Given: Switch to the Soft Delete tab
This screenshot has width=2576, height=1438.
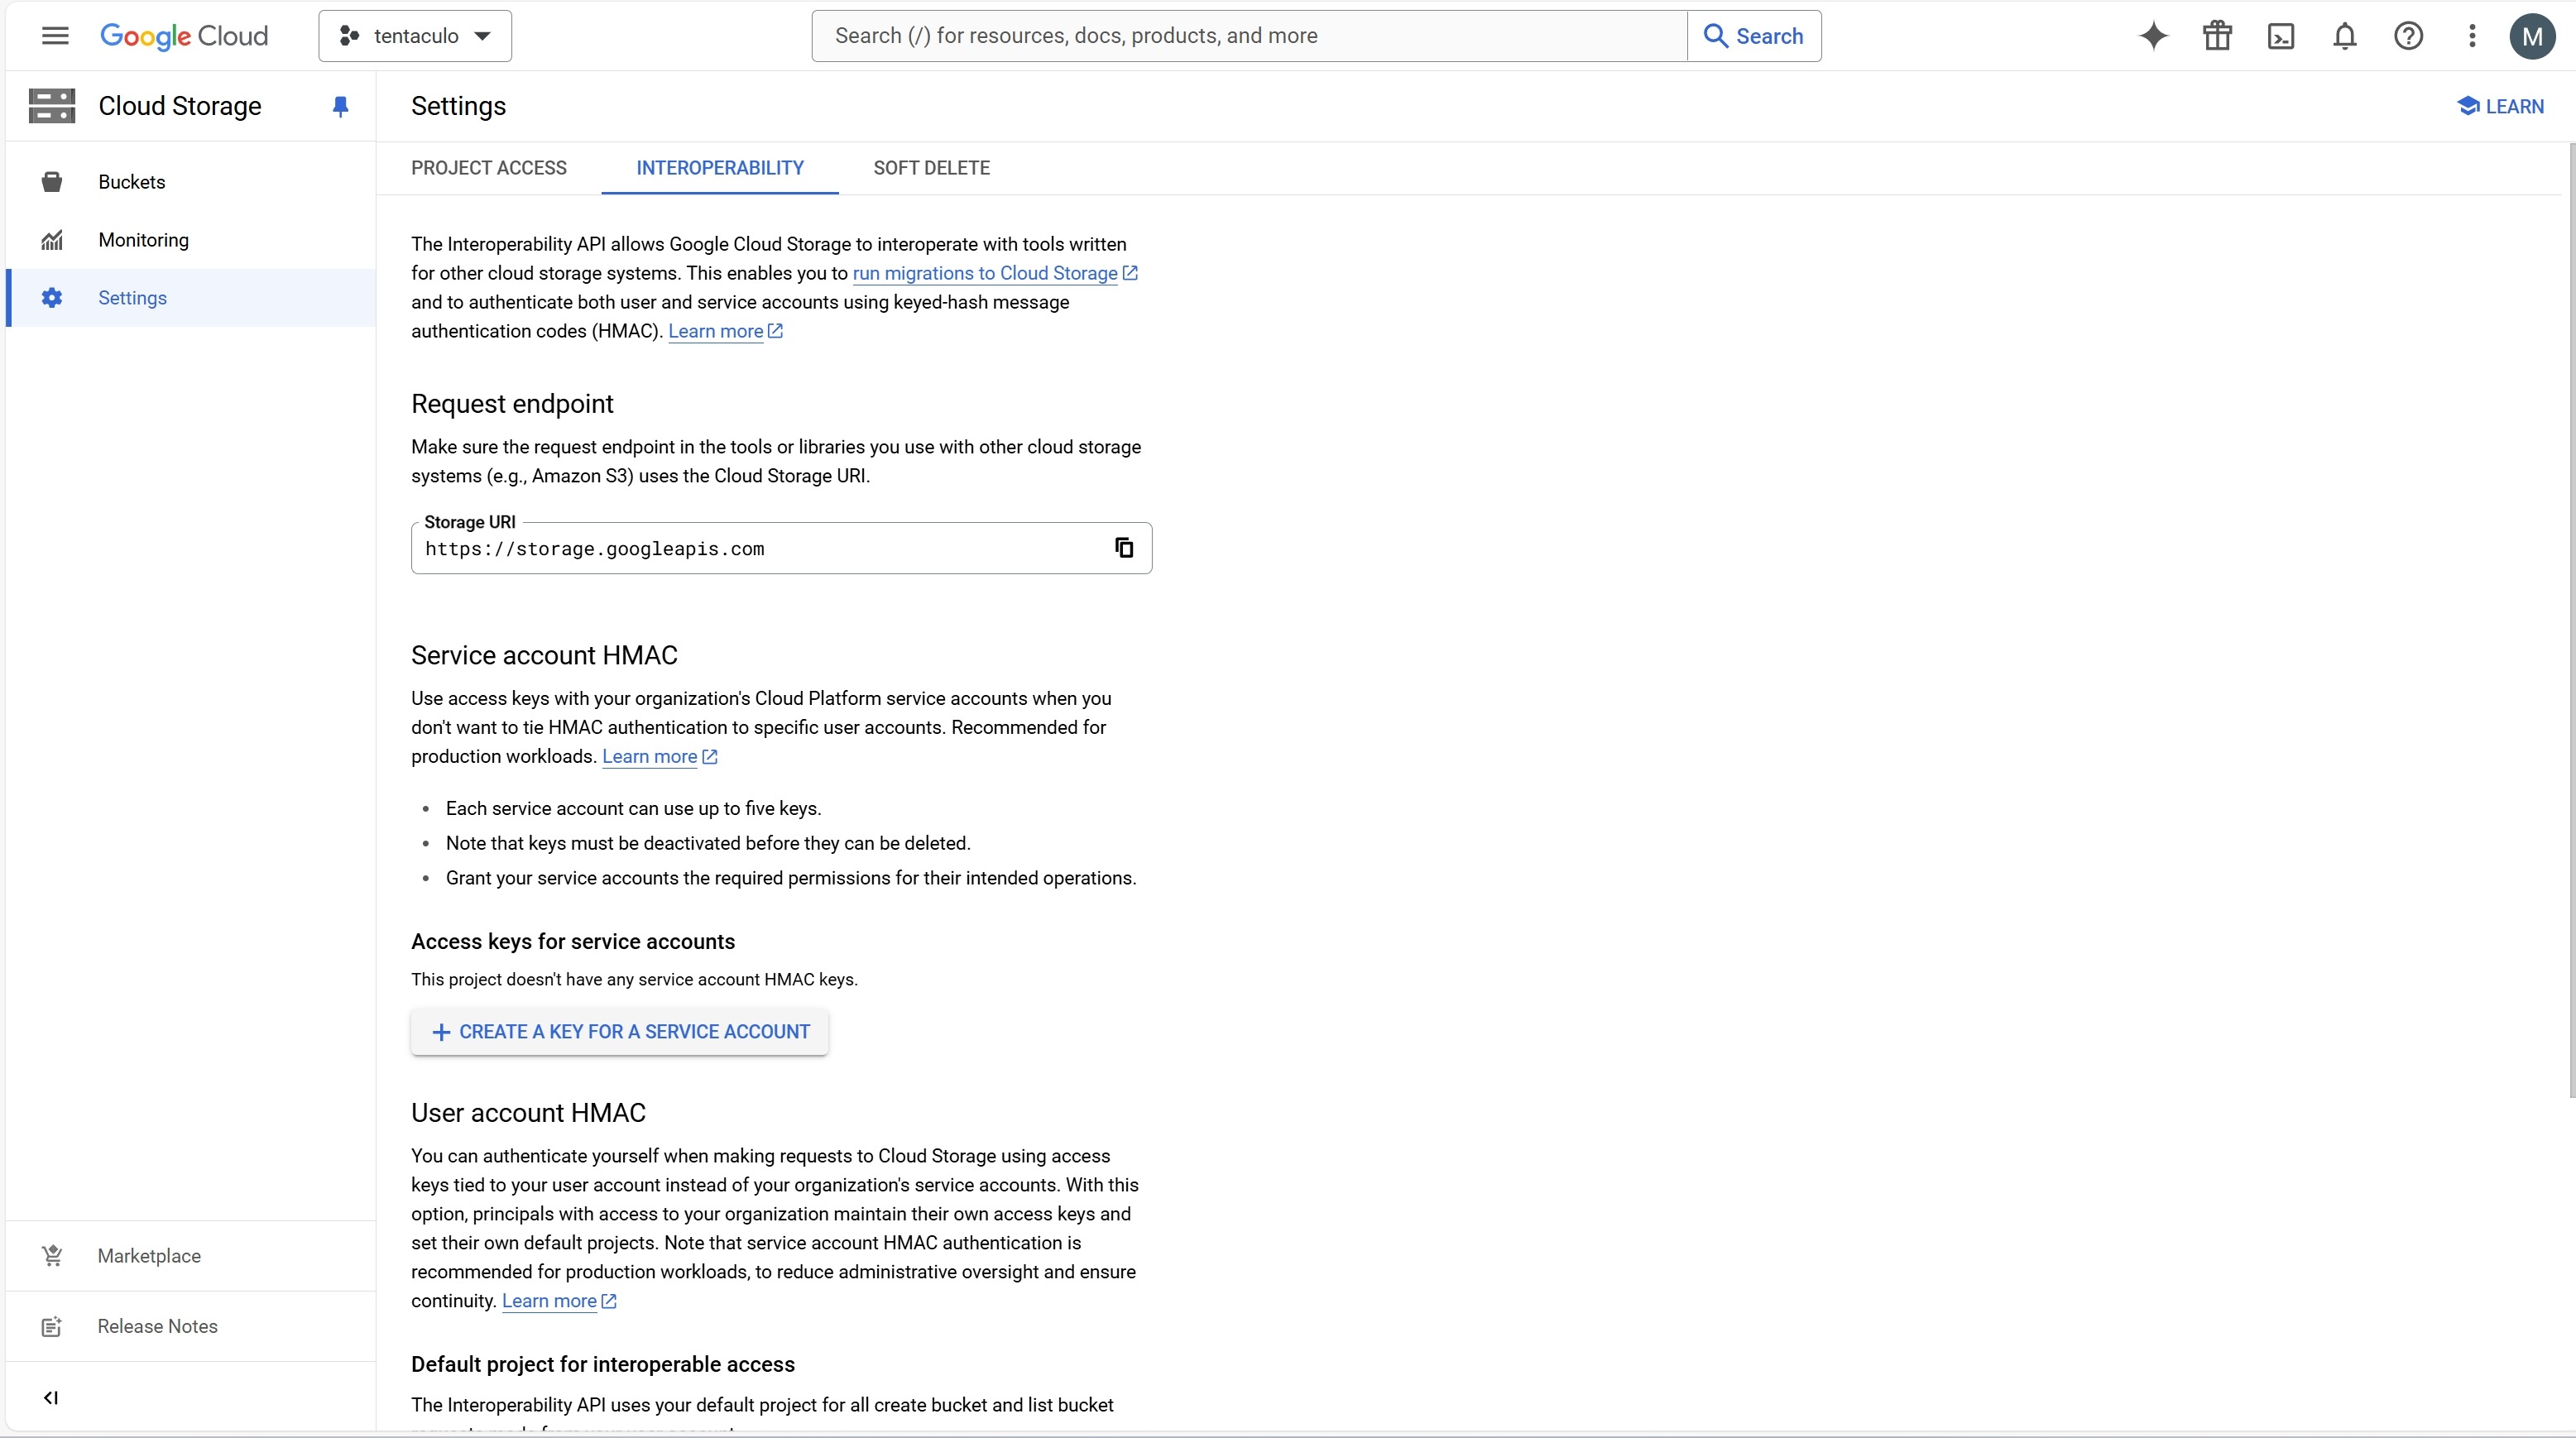Looking at the screenshot, I should point(932,168).
